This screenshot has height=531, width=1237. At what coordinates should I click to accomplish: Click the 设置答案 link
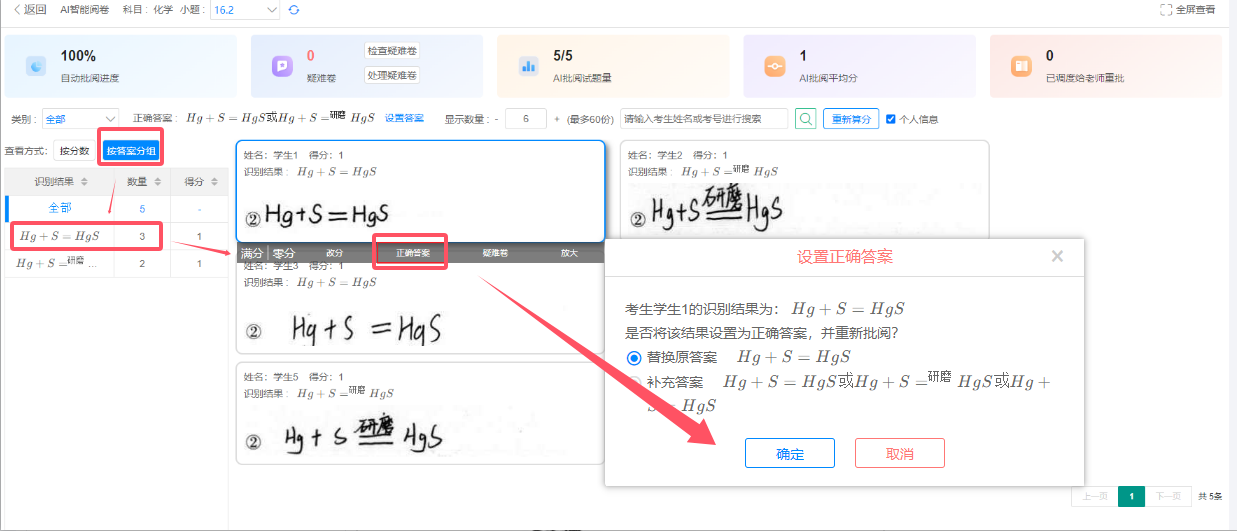pyautogui.click(x=404, y=119)
